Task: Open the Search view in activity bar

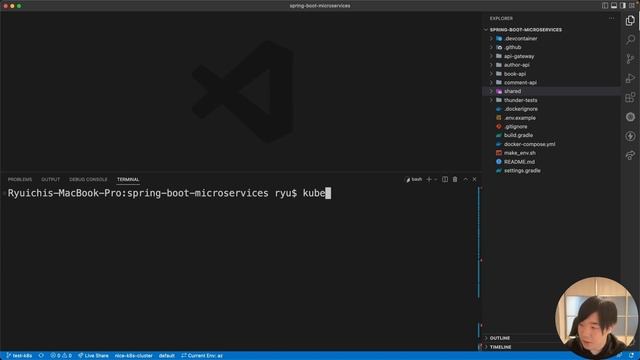Action: tap(630, 40)
